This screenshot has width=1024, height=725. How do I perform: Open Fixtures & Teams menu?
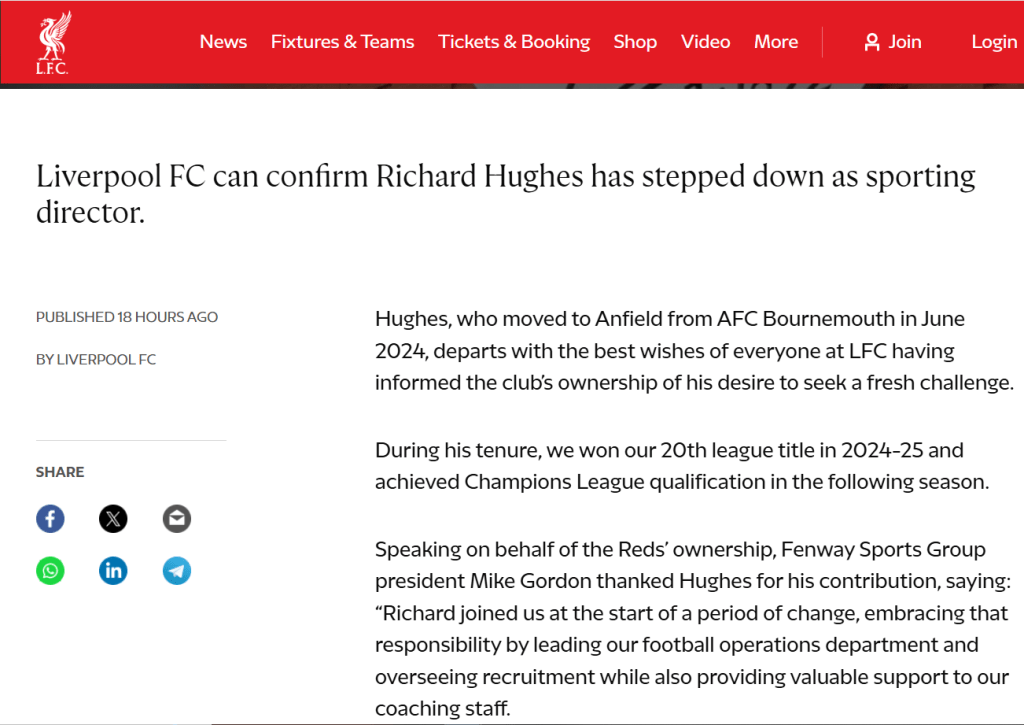click(x=342, y=42)
